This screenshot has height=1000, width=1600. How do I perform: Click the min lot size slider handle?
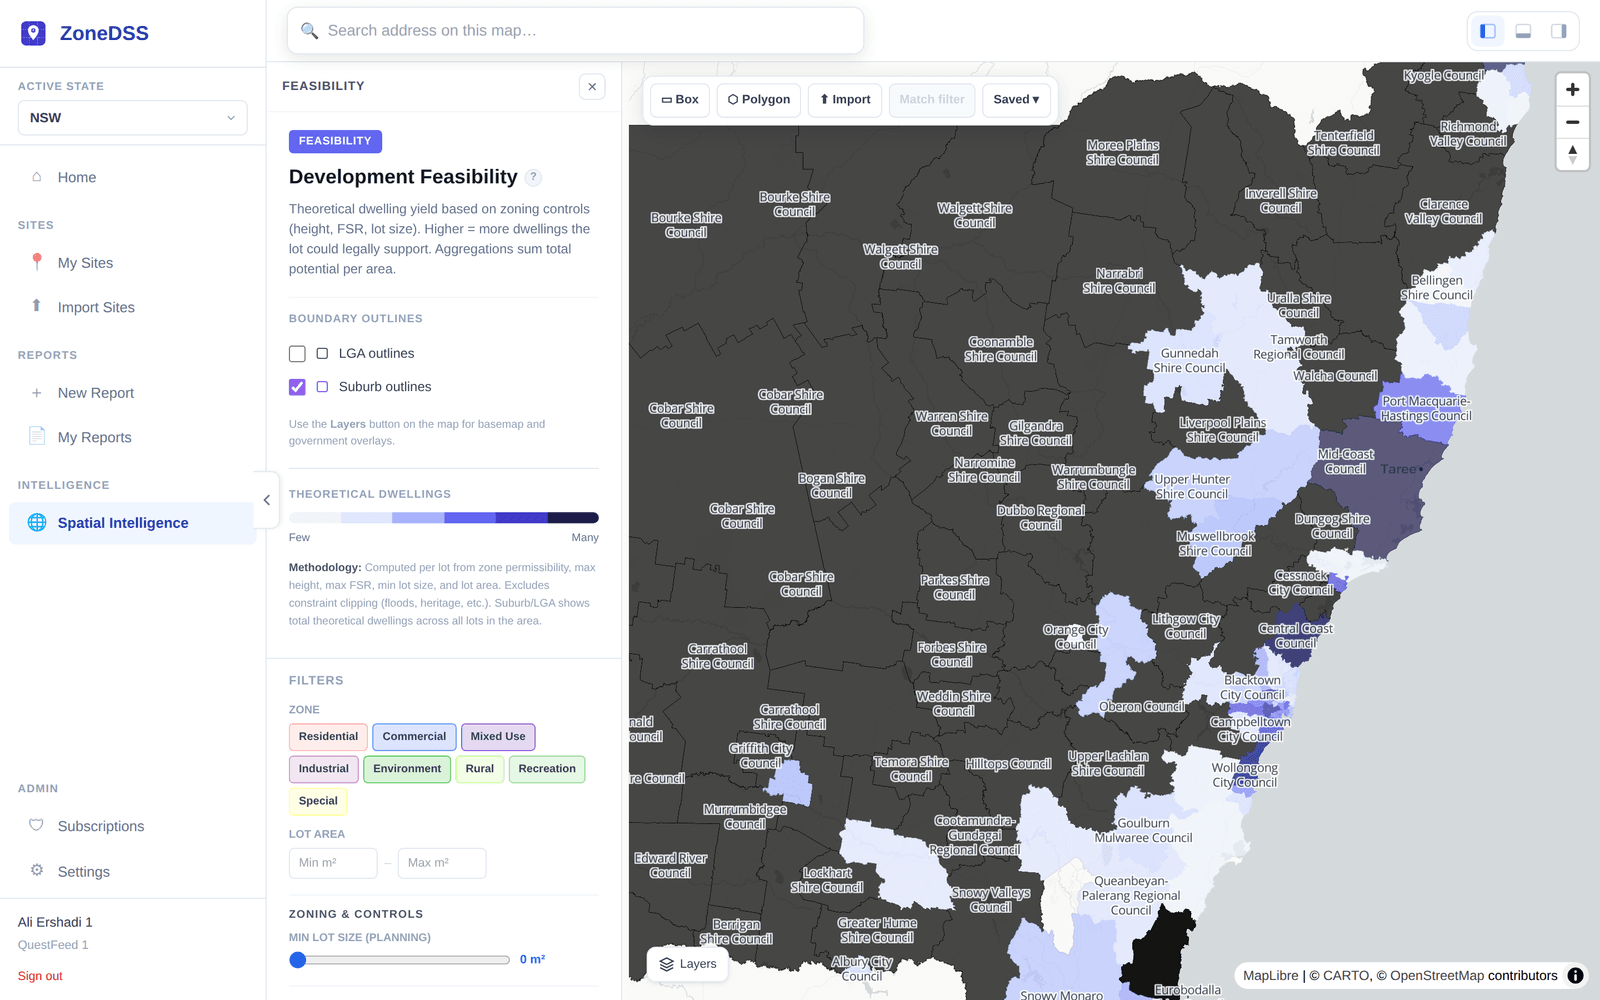click(x=297, y=960)
